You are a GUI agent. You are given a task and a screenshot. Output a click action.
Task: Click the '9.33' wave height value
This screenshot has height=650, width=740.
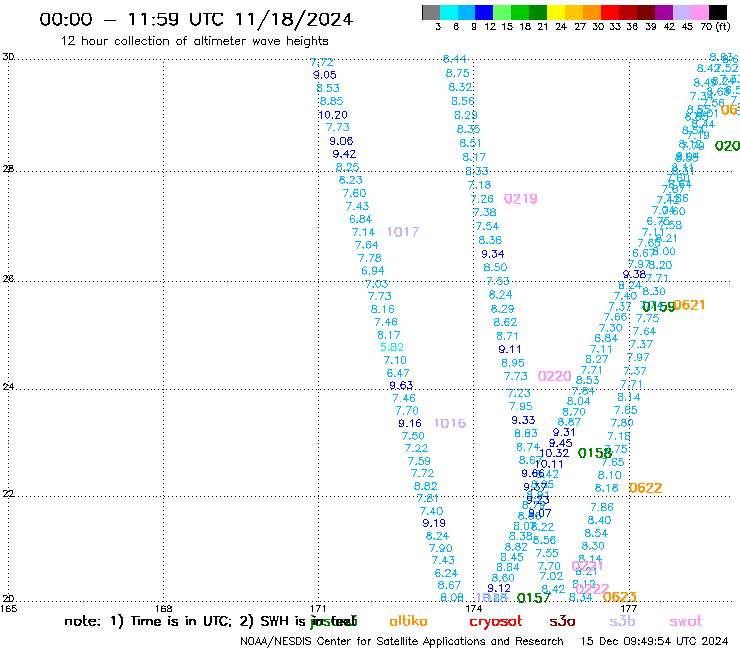click(523, 420)
